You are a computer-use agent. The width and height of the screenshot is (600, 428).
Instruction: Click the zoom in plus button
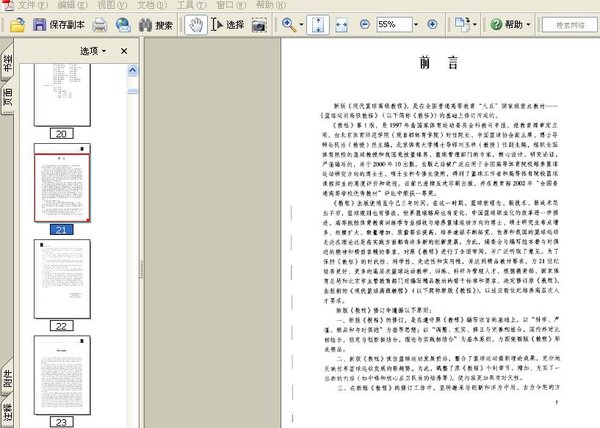click(x=432, y=25)
